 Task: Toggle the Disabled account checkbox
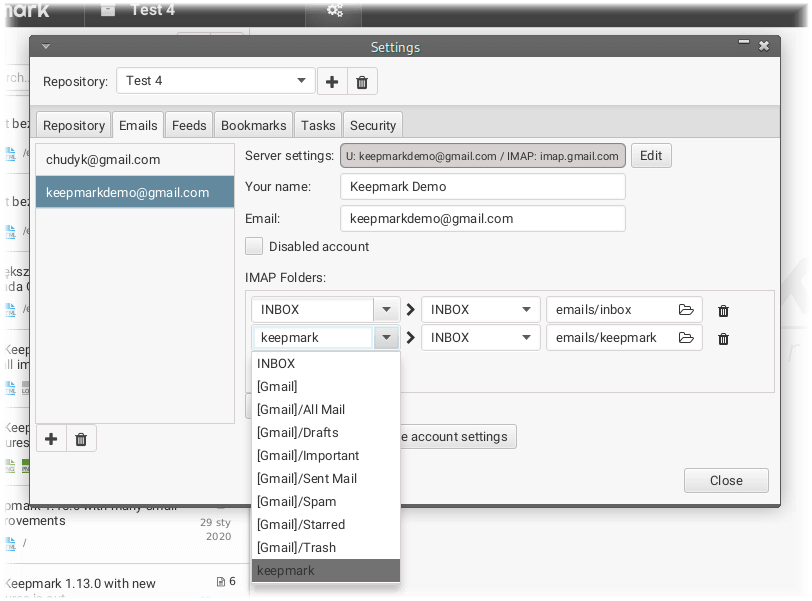pos(254,246)
